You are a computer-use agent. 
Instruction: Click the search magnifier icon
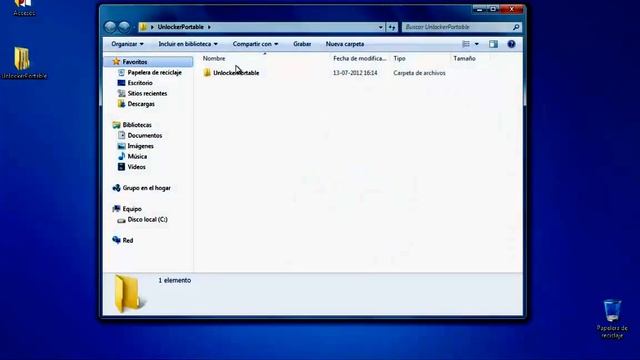point(516,27)
